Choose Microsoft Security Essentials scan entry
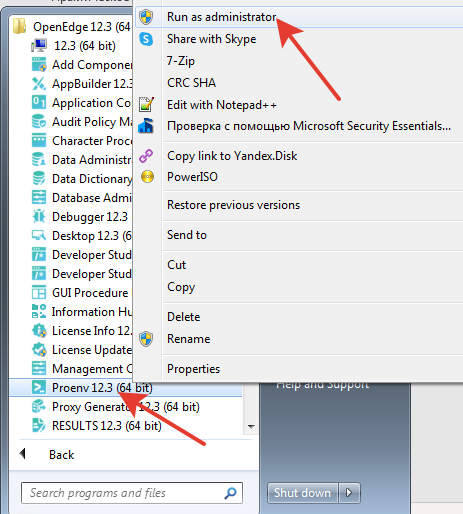This screenshot has width=463, height=514. pos(309,126)
